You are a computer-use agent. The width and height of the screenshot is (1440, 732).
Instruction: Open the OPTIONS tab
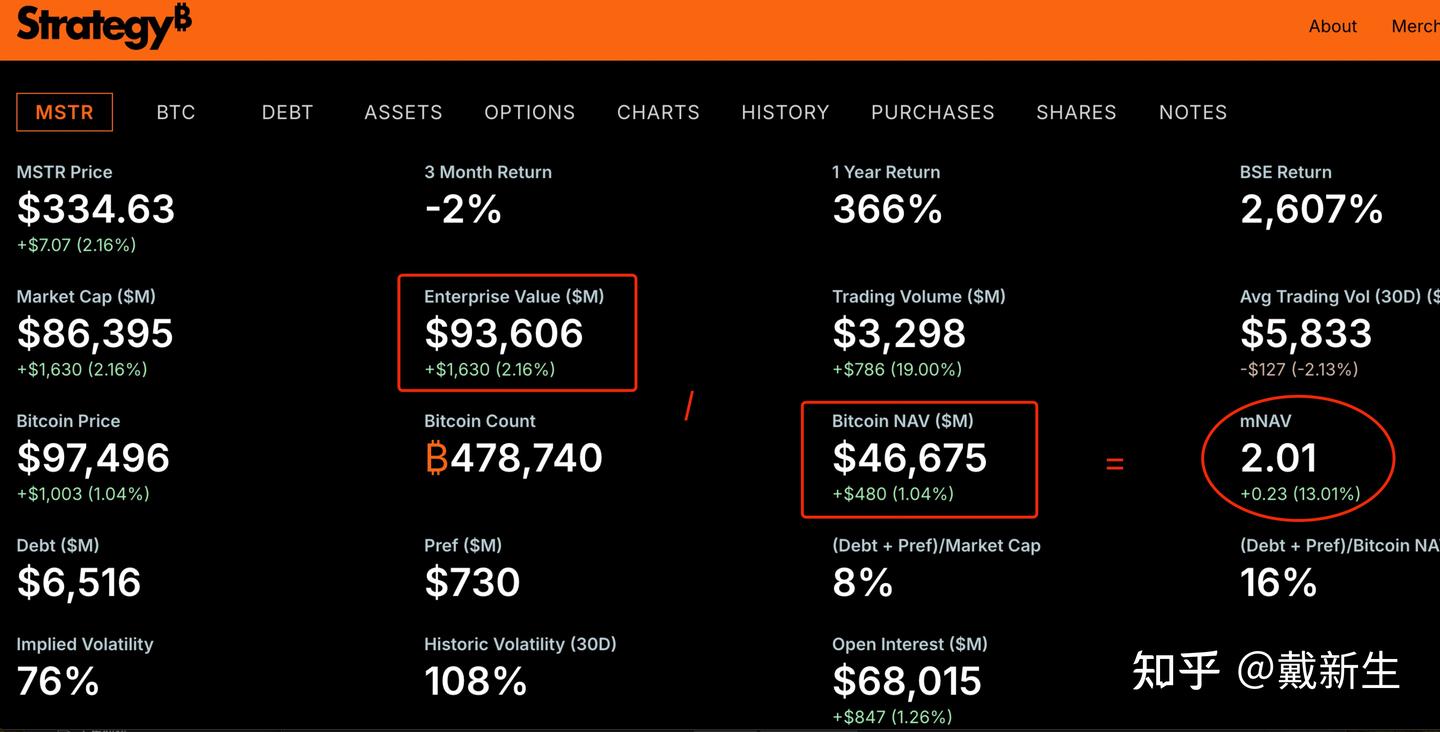529,112
